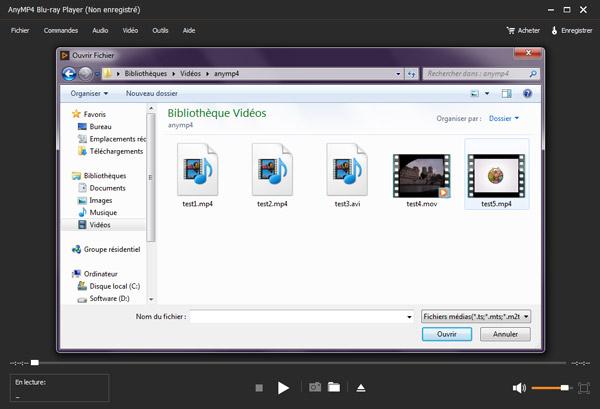
Task: Toggle fullscreen mode icon at bottom right
Action: click(x=584, y=387)
